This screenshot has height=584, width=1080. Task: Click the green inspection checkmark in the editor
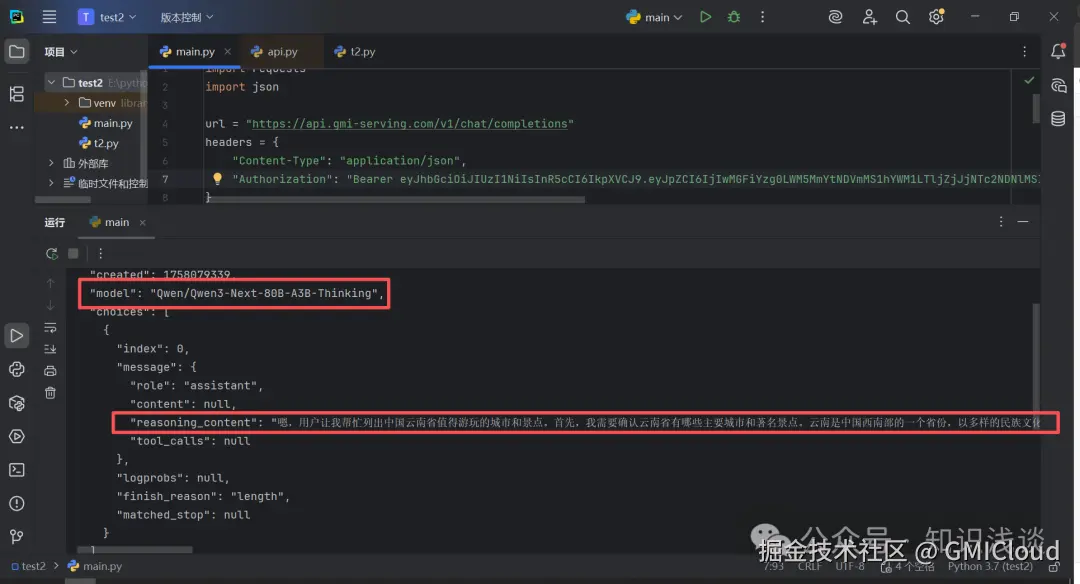click(x=1029, y=81)
